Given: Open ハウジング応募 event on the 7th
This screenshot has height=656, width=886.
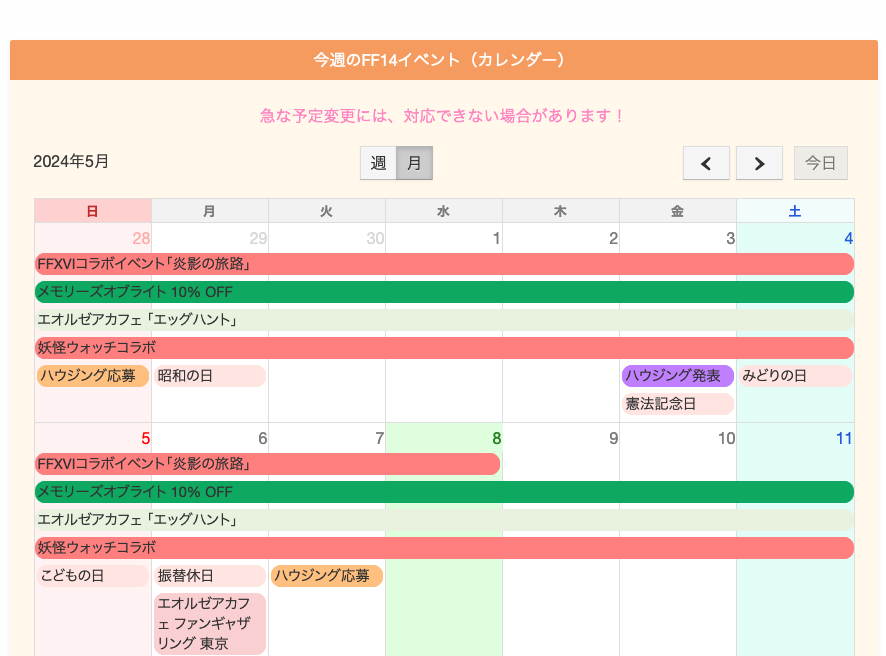Looking at the screenshot, I should point(327,576).
